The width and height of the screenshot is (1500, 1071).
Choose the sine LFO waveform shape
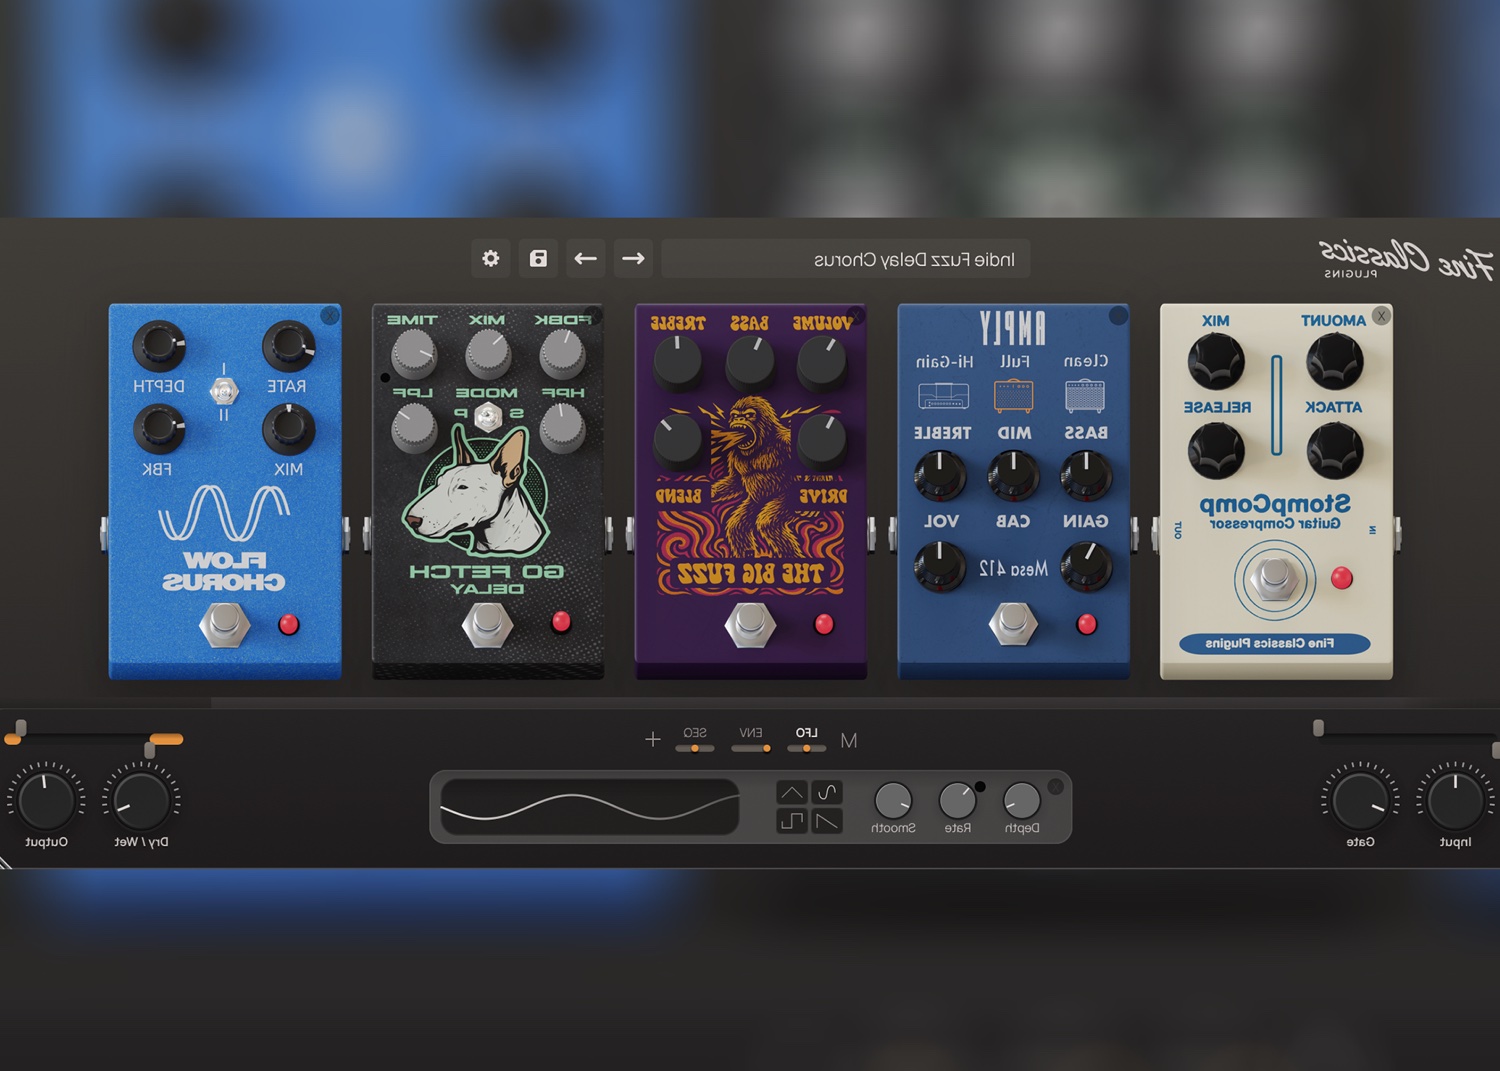pos(827,793)
